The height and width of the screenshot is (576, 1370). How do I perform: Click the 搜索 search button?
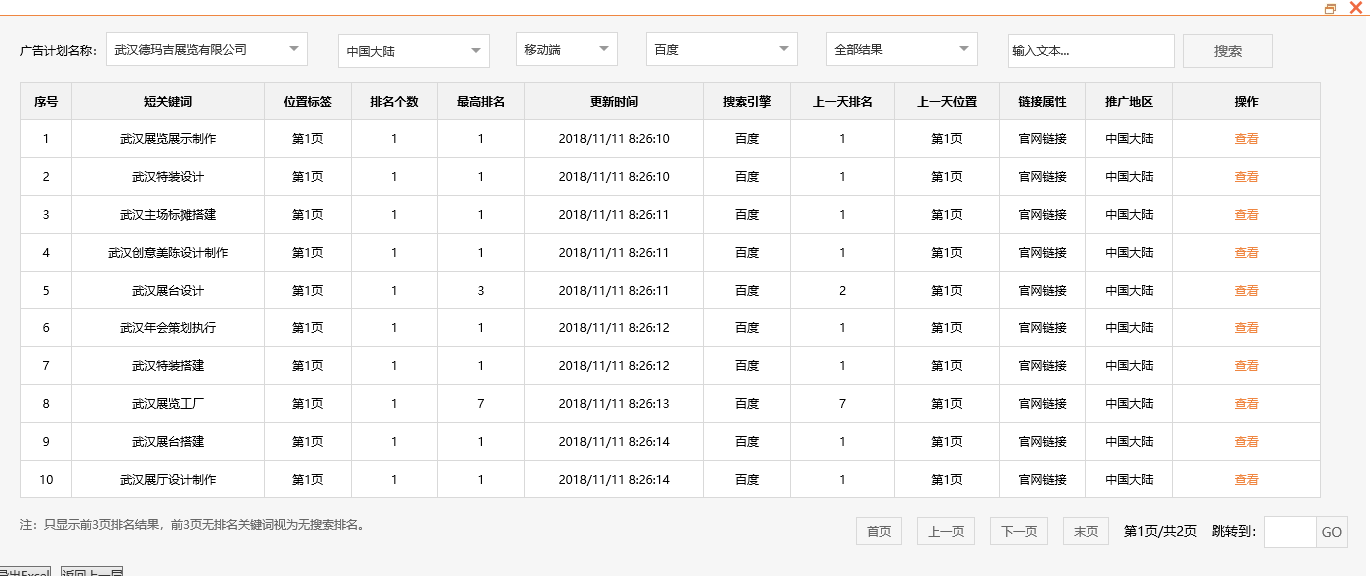tap(1227, 50)
